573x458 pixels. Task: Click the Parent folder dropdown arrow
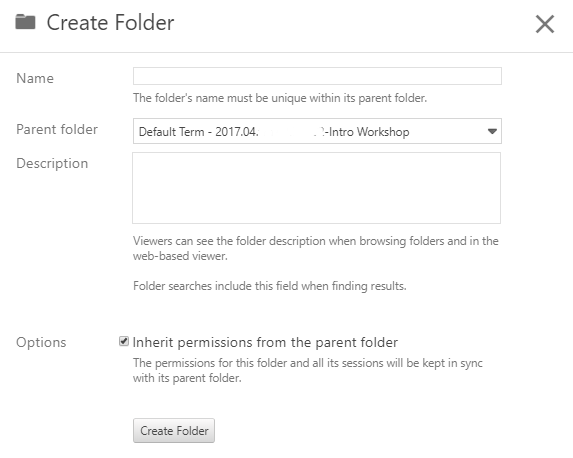click(492, 131)
